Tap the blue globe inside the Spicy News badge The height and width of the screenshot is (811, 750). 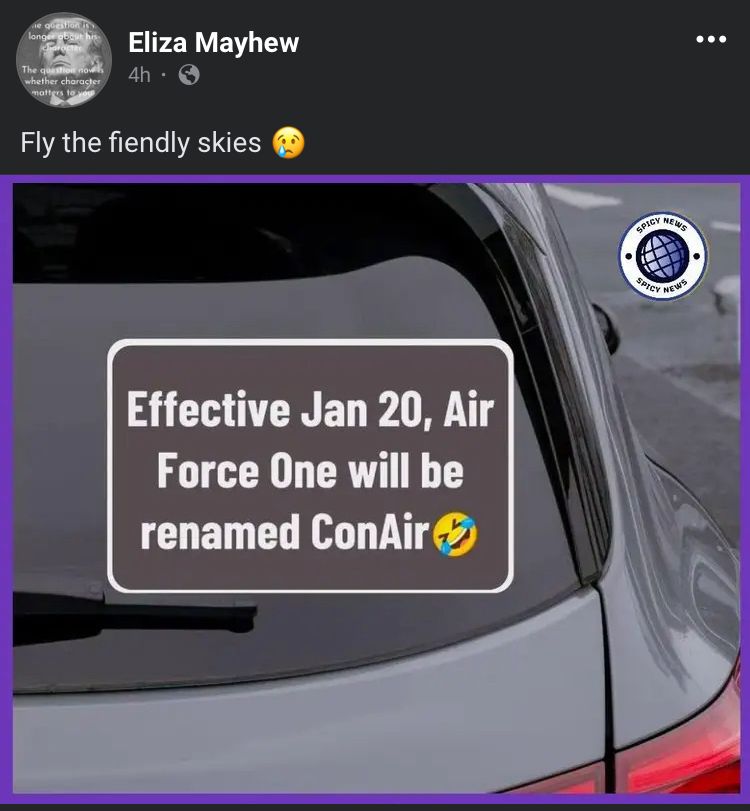tap(663, 256)
